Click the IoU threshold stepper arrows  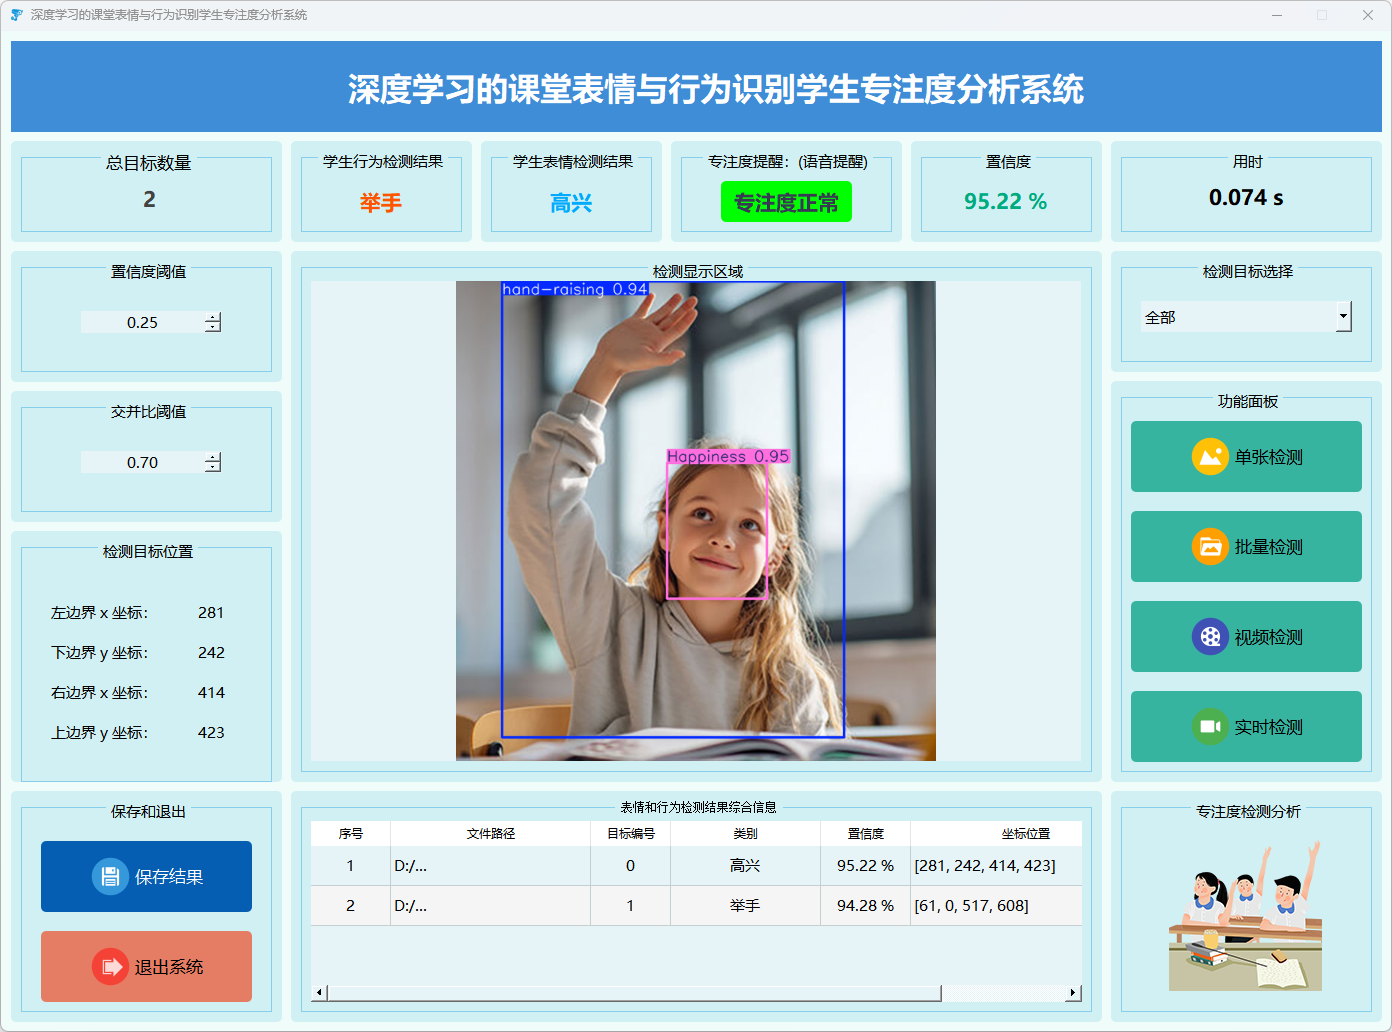(213, 462)
